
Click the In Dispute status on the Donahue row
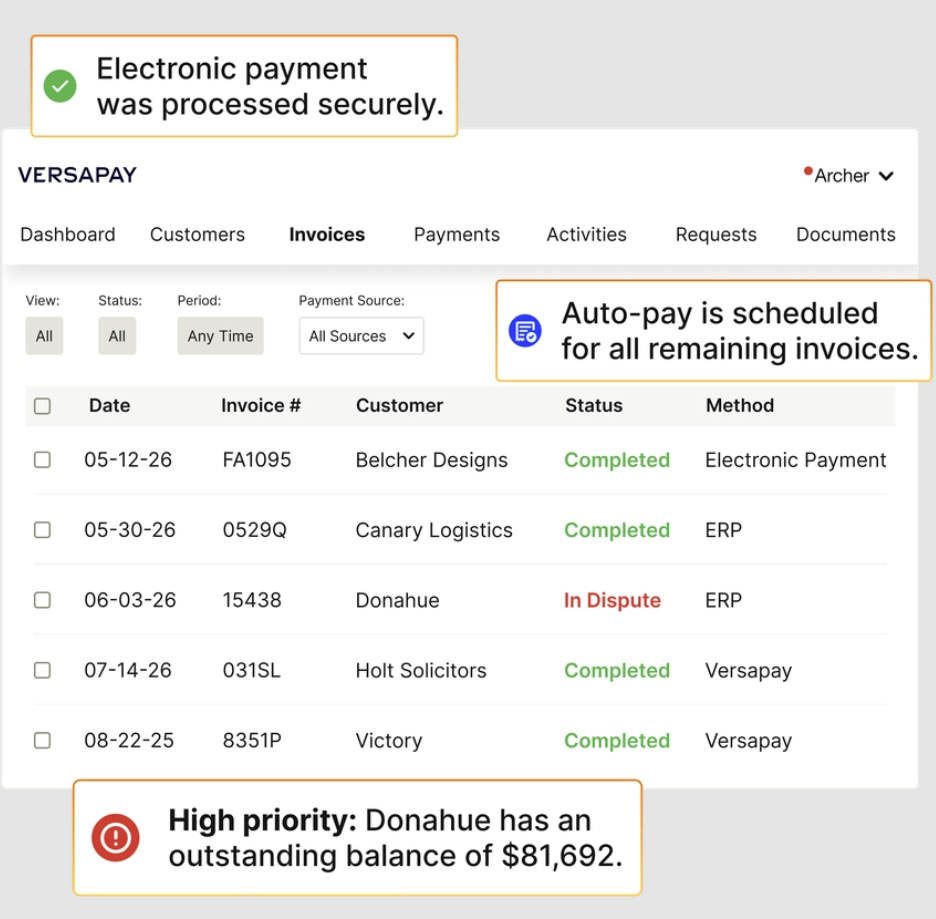point(612,600)
